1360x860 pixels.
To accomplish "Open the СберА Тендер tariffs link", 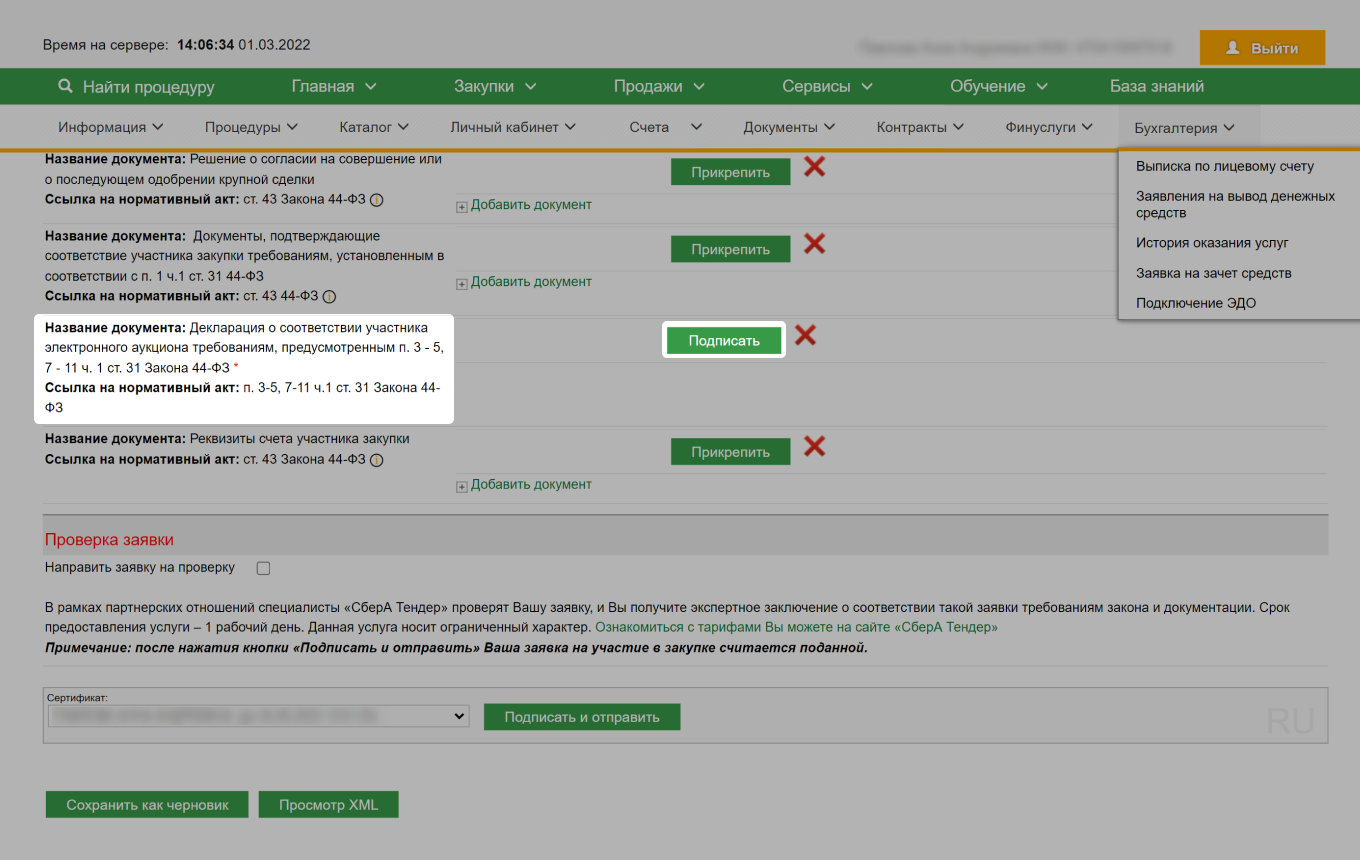I will tap(796, 628).
